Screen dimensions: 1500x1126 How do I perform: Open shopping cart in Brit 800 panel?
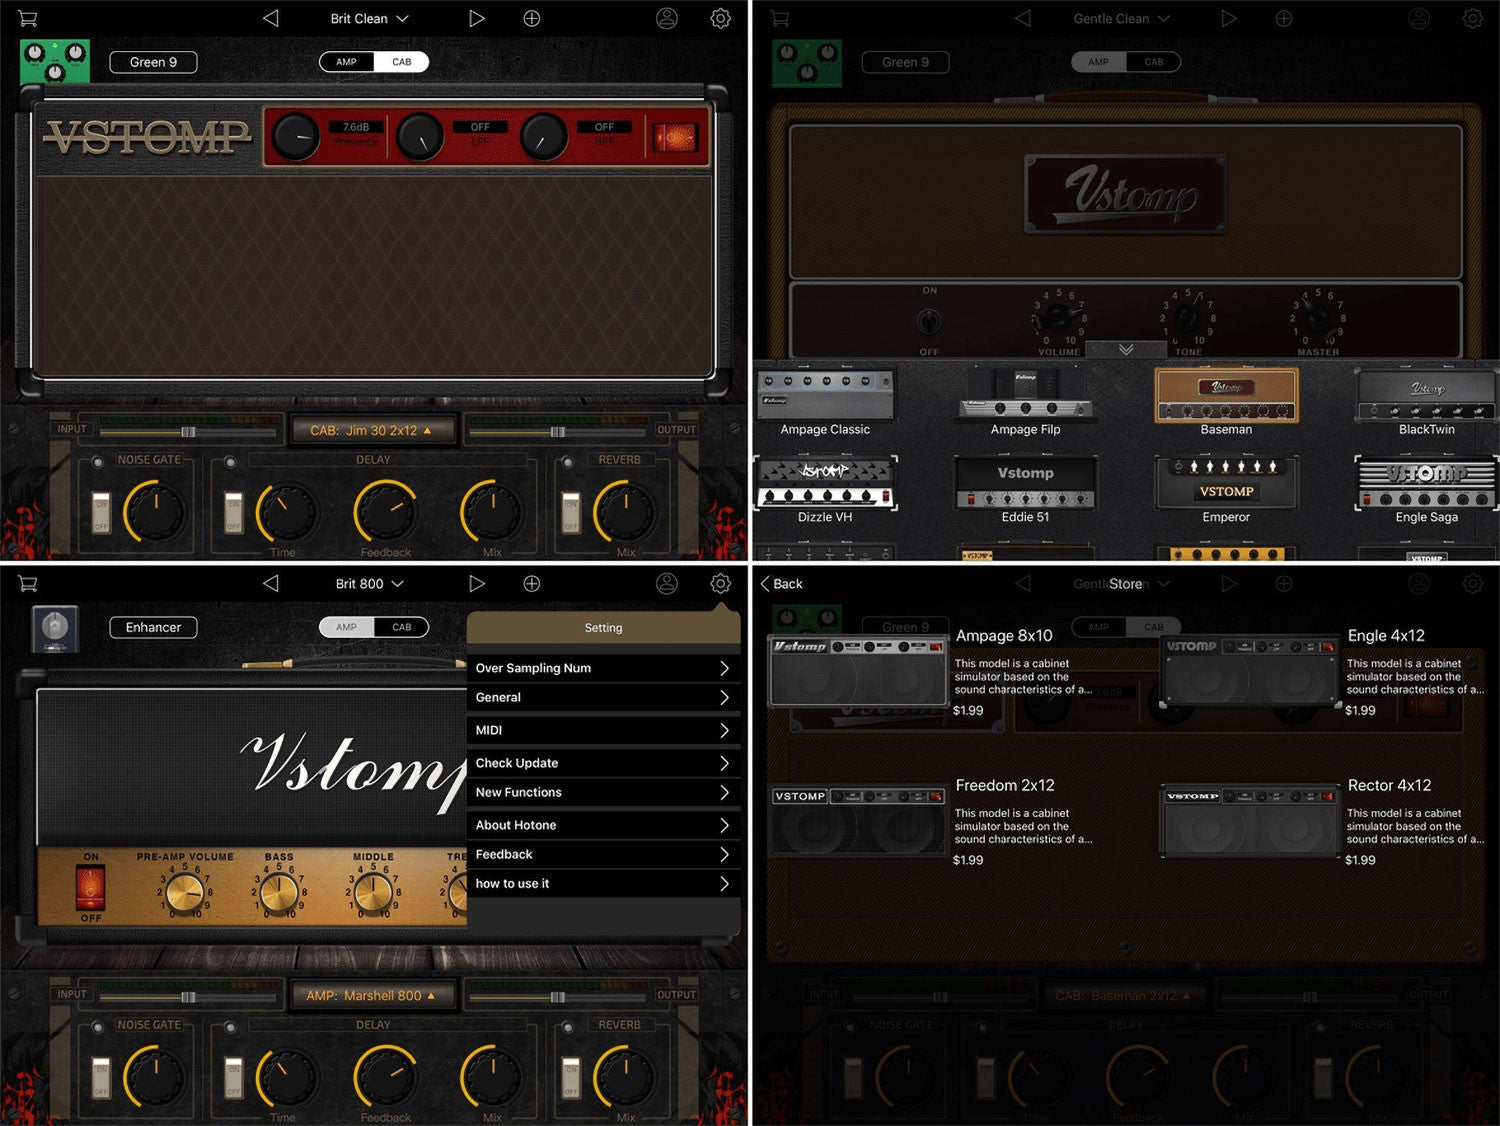coord(28,583)
